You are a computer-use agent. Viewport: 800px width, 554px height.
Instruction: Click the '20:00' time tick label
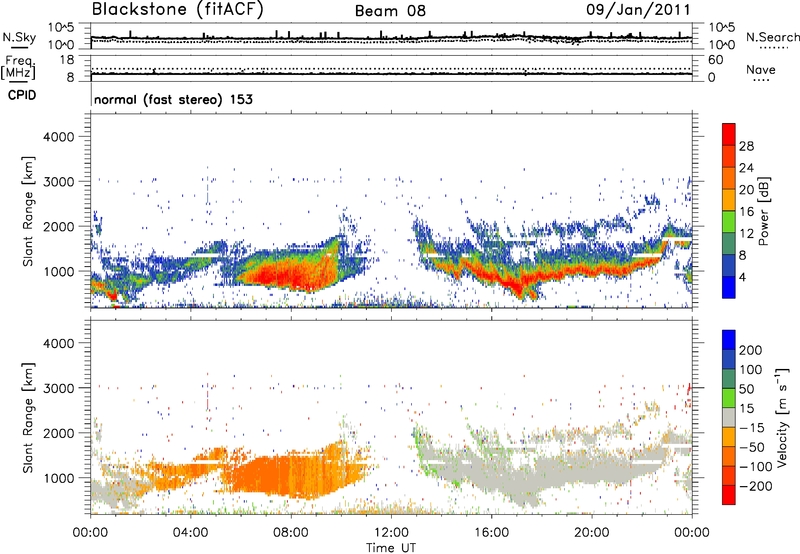(592, 533)
